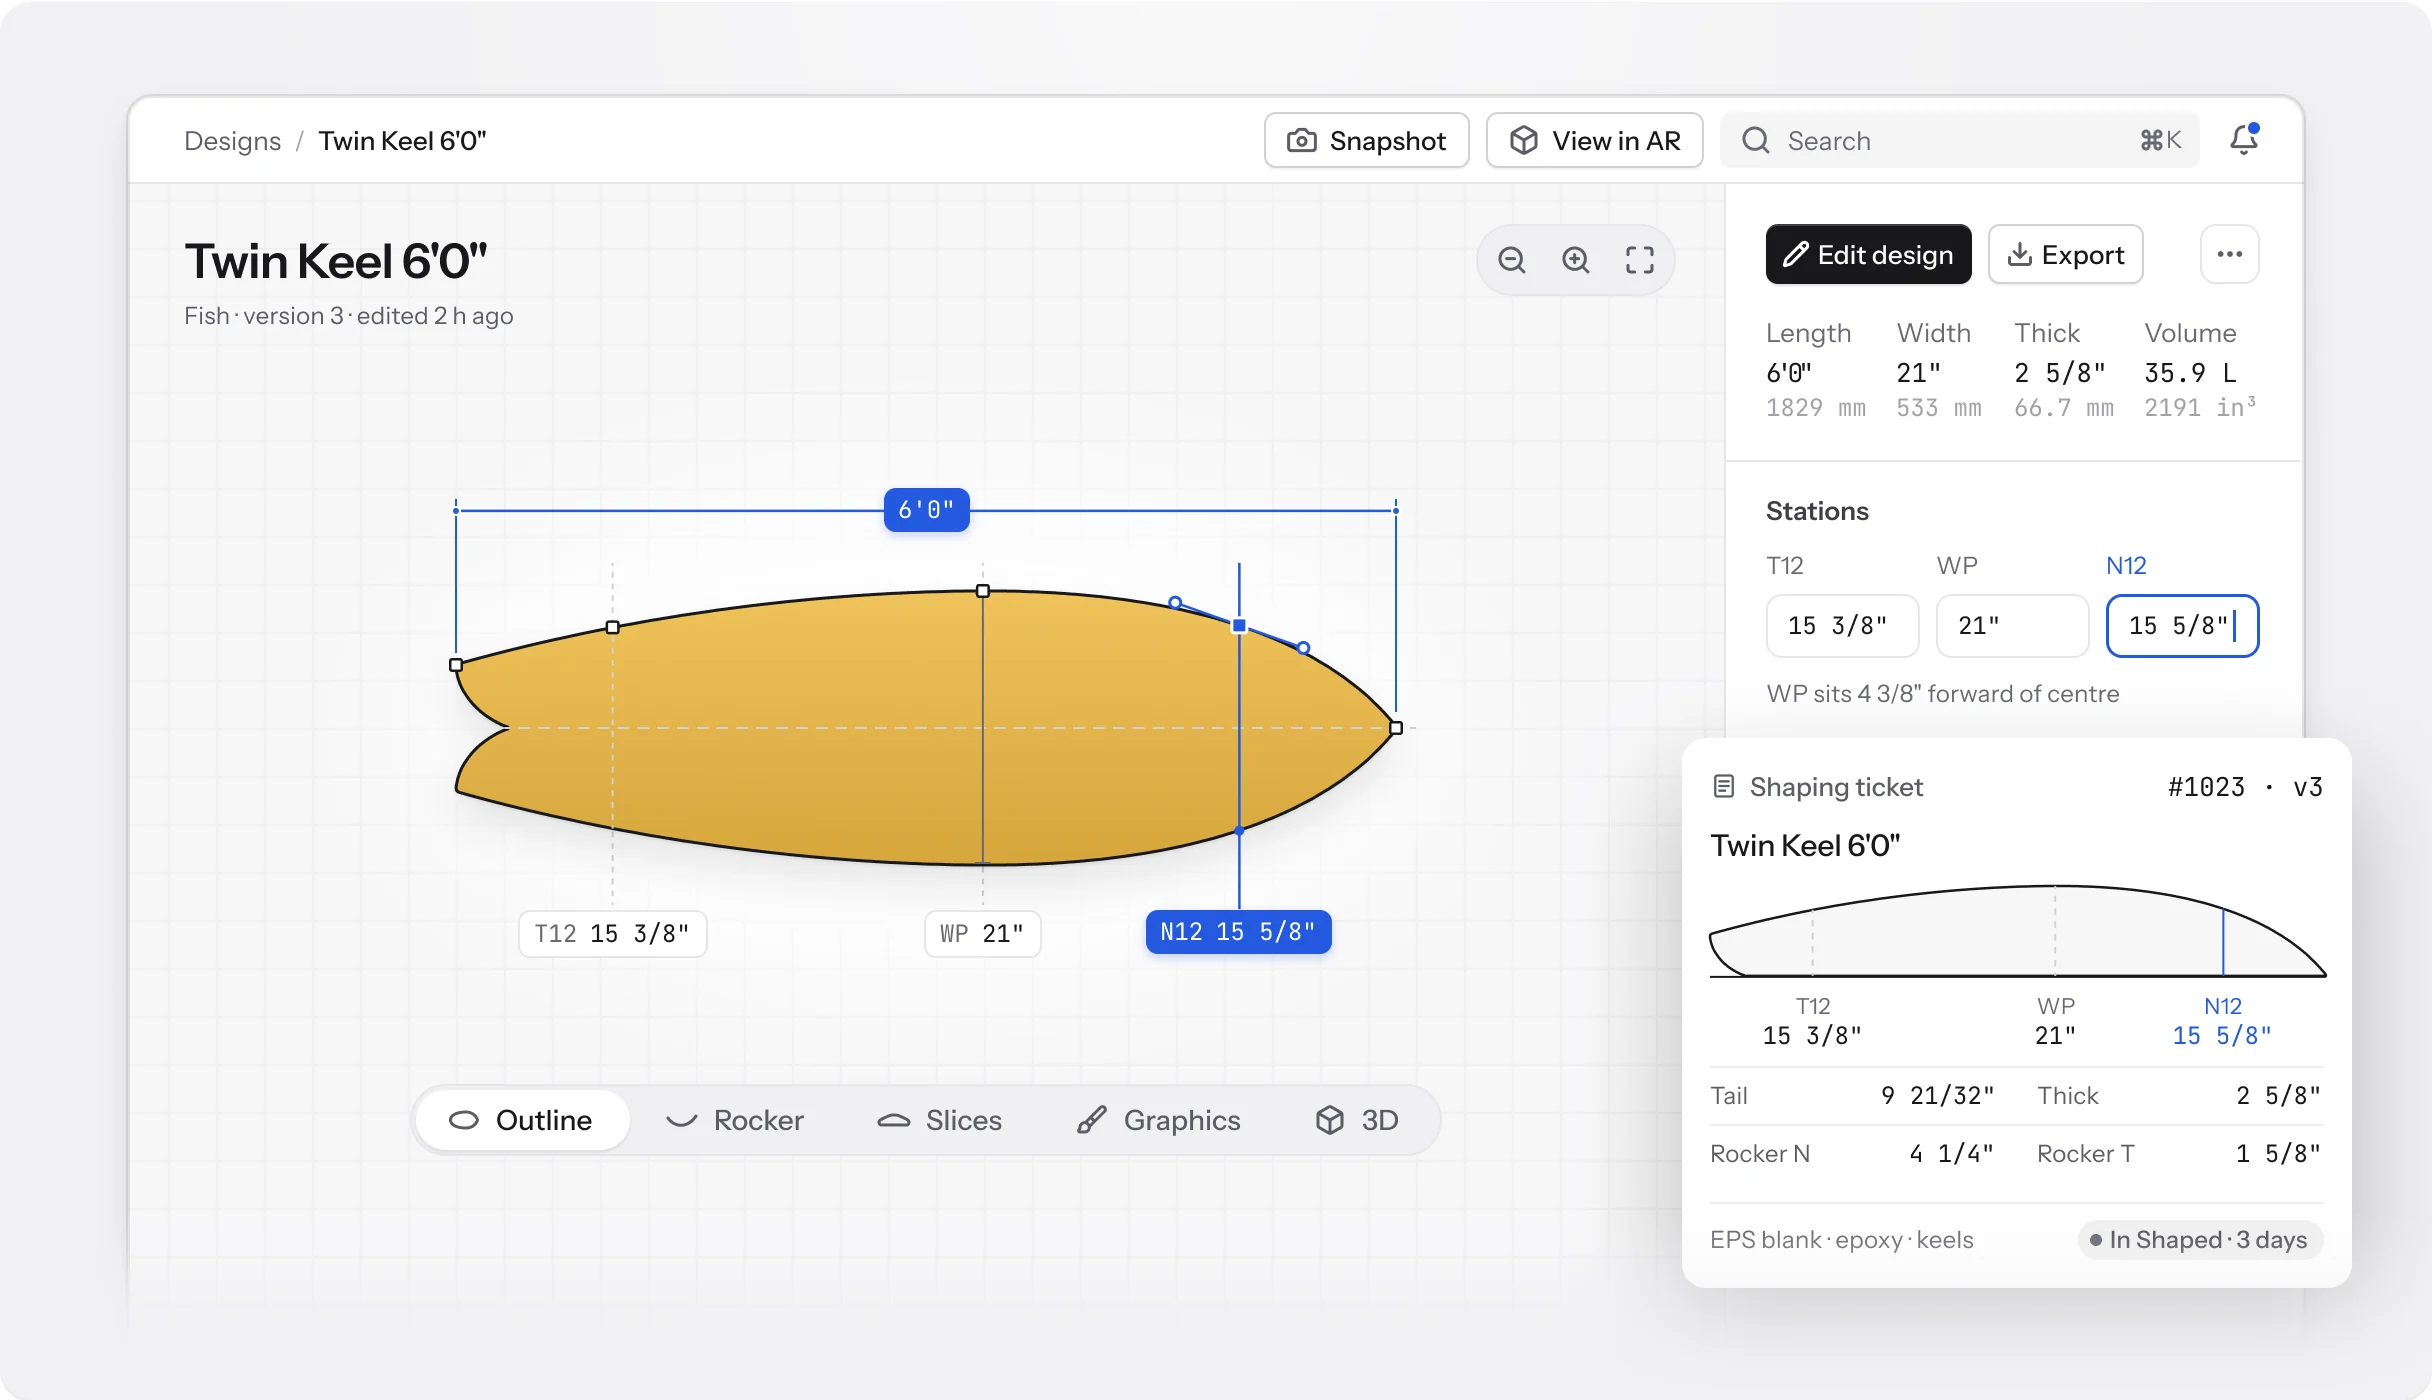Go back to Designs breadcrumb
The image size is (2432, 1400).
point(232,141)
